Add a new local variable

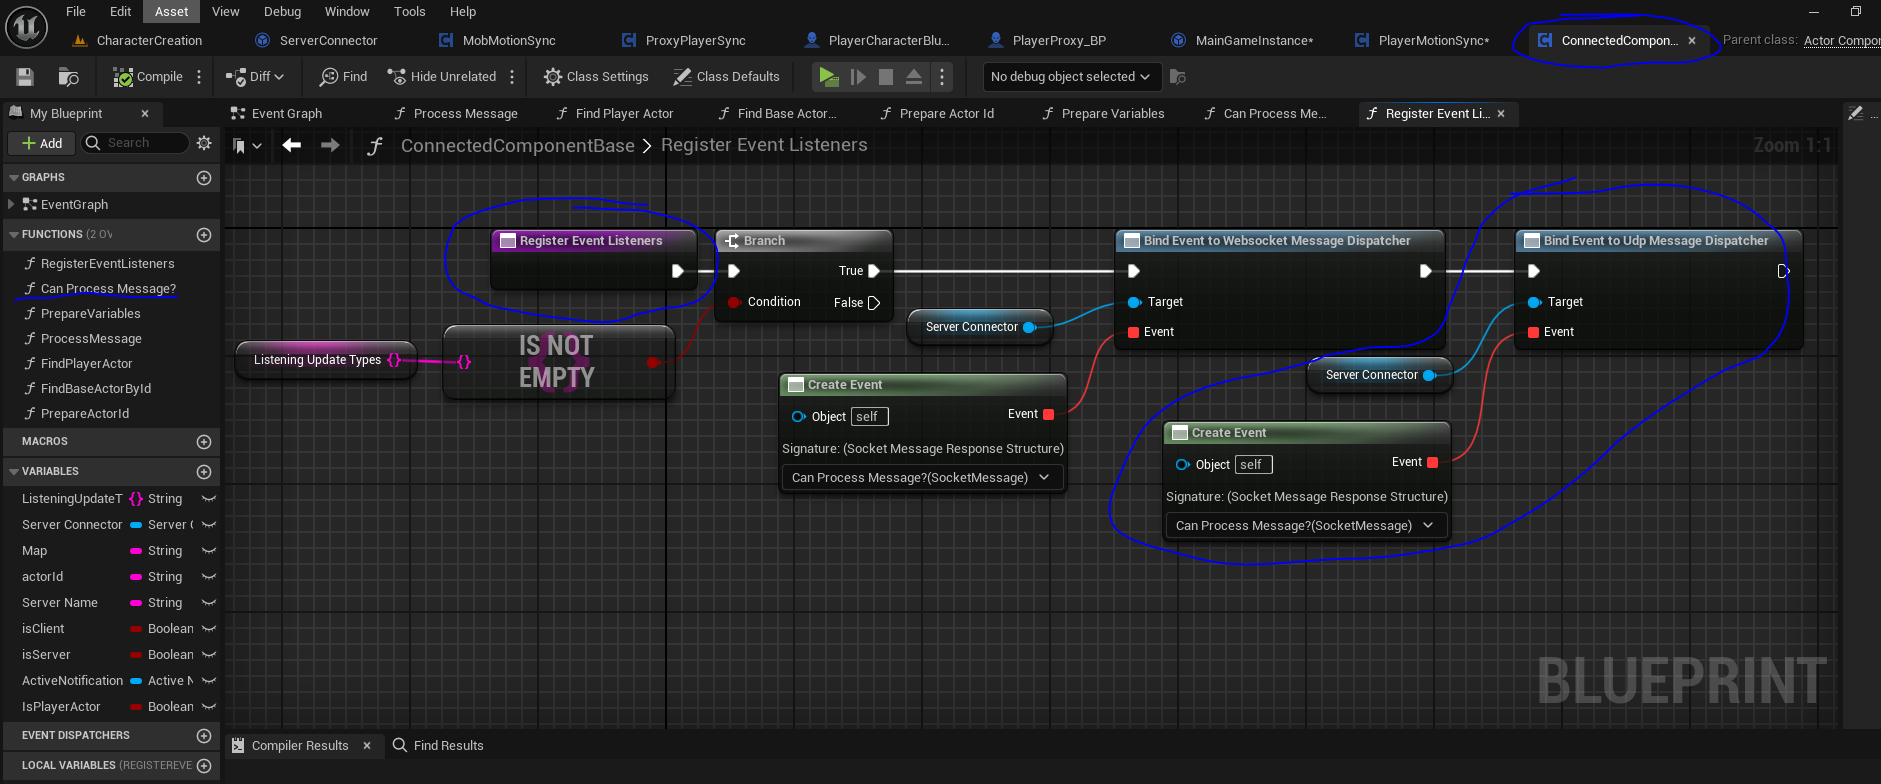[x=204, y=766]
